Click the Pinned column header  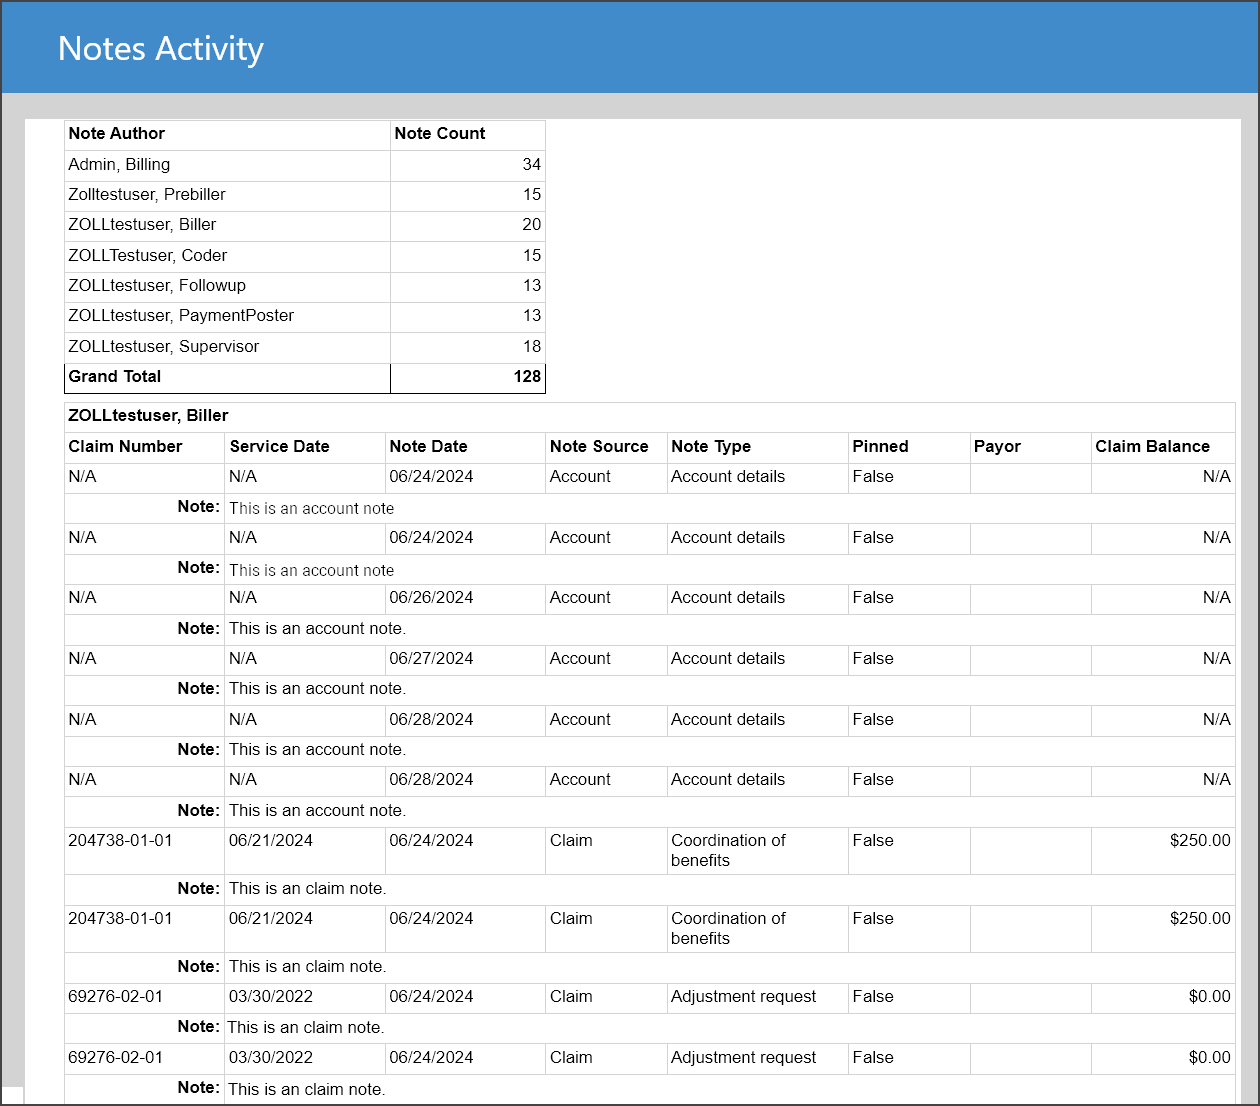tap(880, 447)
